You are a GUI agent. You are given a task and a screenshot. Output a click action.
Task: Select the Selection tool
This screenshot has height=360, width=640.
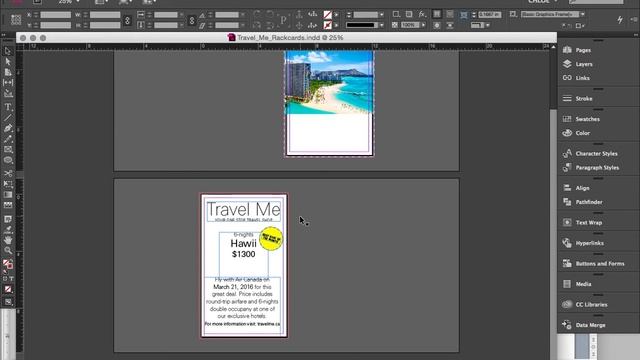point(8,51)
